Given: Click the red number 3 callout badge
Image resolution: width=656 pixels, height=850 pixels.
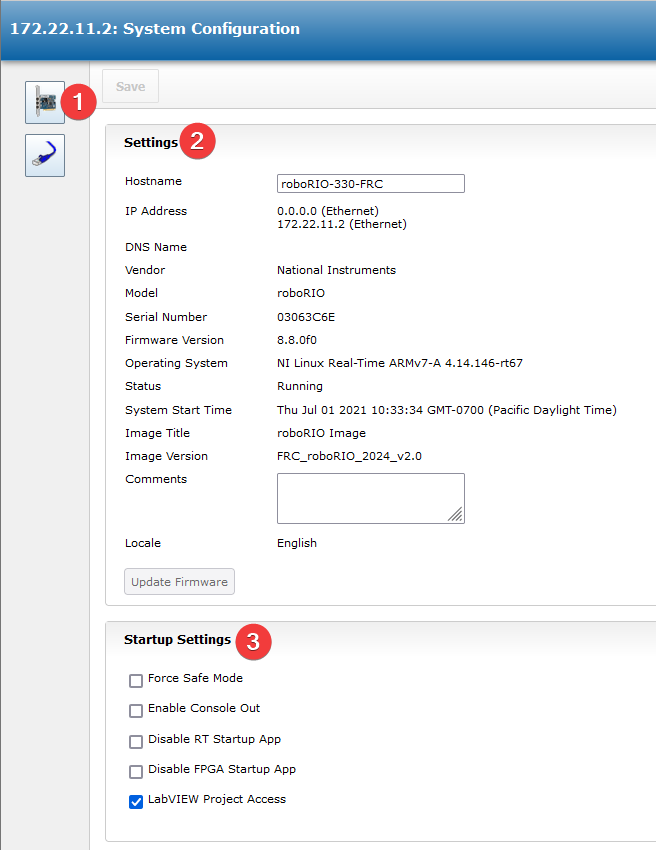Looking at the screenshot, I should point(253,640).
